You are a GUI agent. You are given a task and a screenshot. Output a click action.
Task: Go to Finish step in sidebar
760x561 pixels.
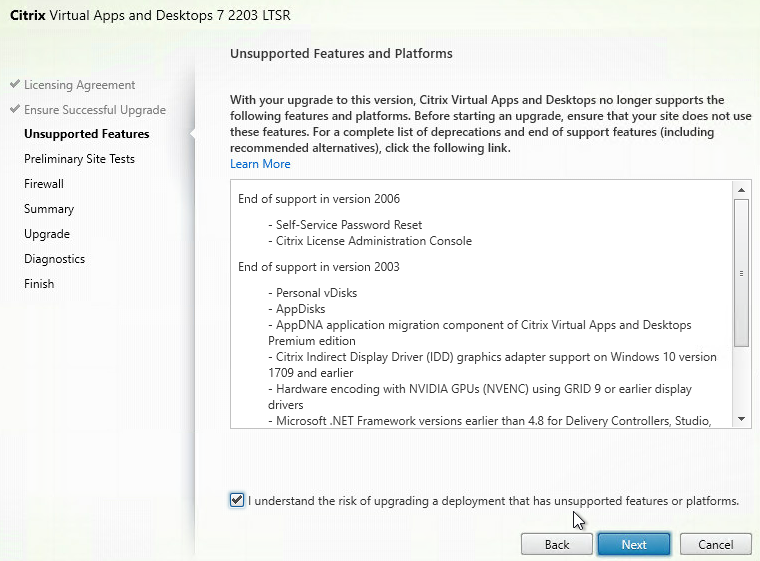click(x=39, y=284)
